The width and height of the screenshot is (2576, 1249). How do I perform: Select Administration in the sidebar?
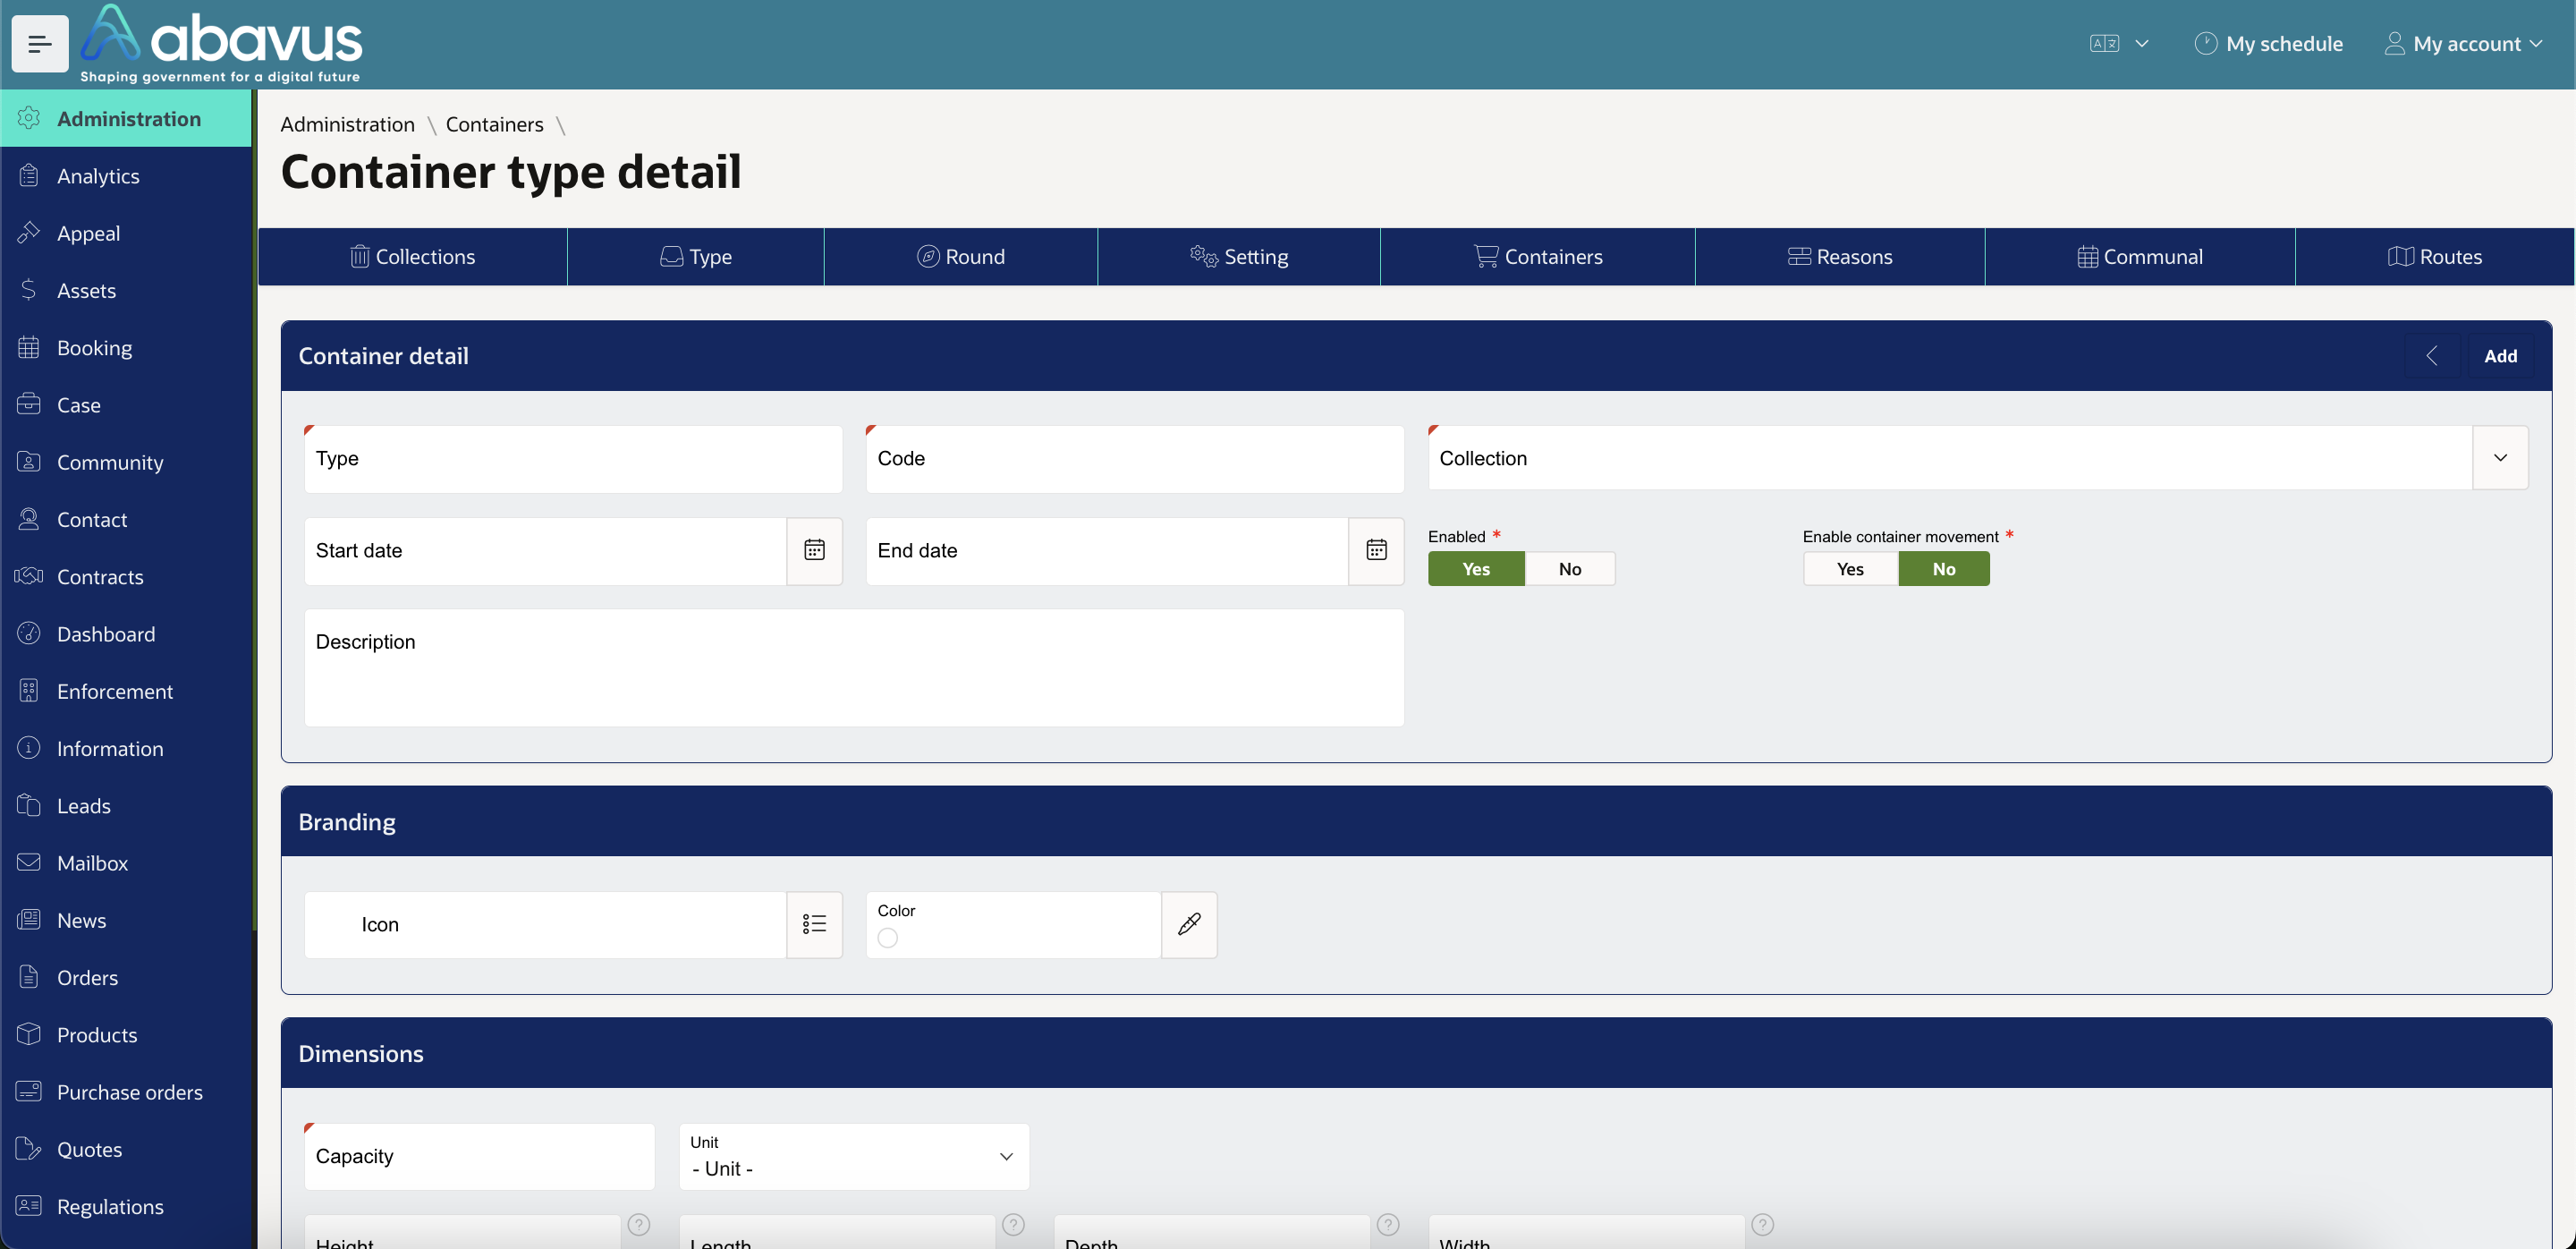coord(126,119)
